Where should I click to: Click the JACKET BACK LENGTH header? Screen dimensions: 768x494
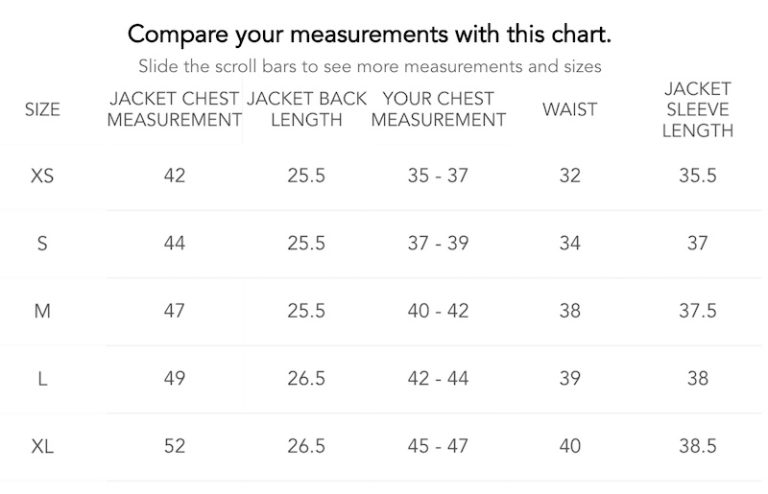pos(307,109)
